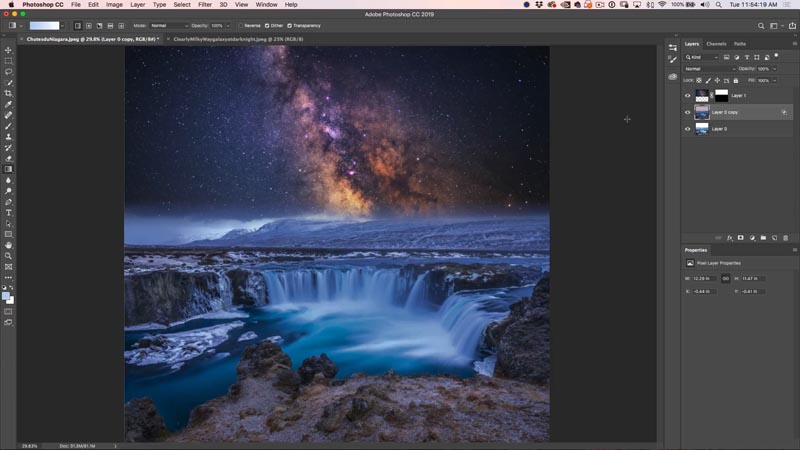The height and width of the screenshot is (450, 800).
Task: Select the Lasso tool
Action: 8,72
